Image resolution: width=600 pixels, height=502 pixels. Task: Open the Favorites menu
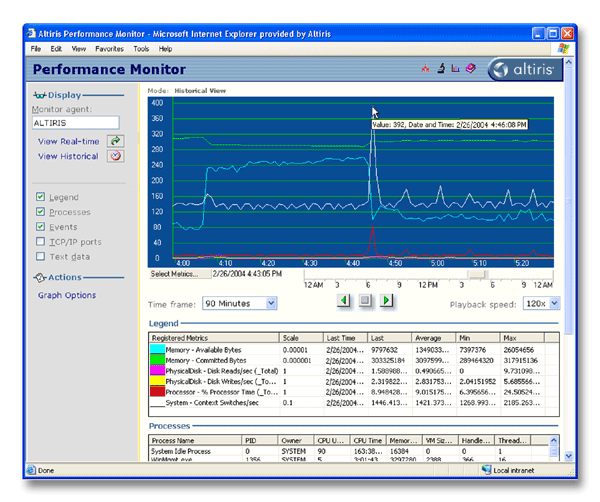pos(109,49)
